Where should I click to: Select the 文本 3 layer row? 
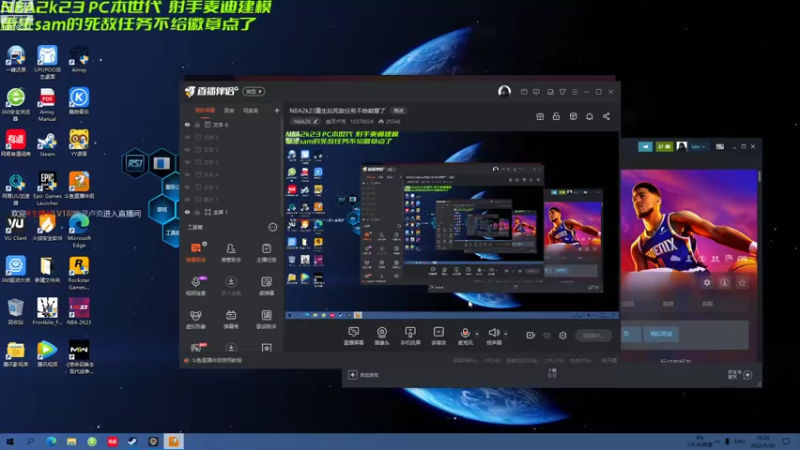tap(231, 187)
